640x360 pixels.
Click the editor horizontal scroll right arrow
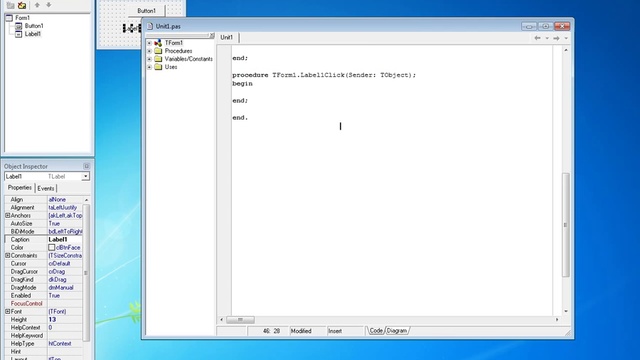(x=557, y=320)
